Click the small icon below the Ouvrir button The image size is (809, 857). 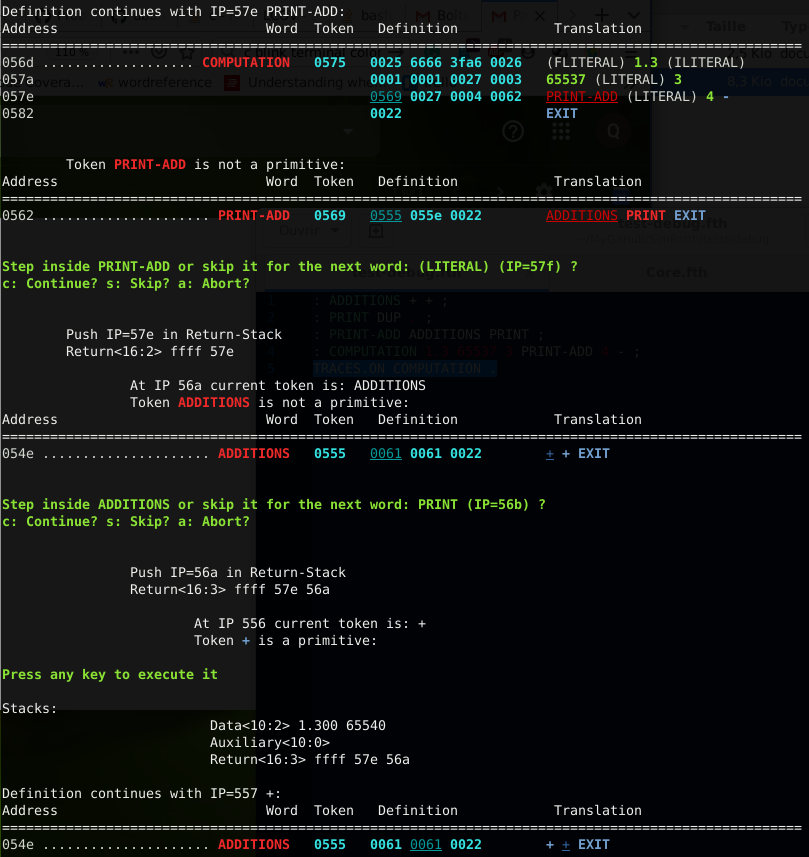374,233
